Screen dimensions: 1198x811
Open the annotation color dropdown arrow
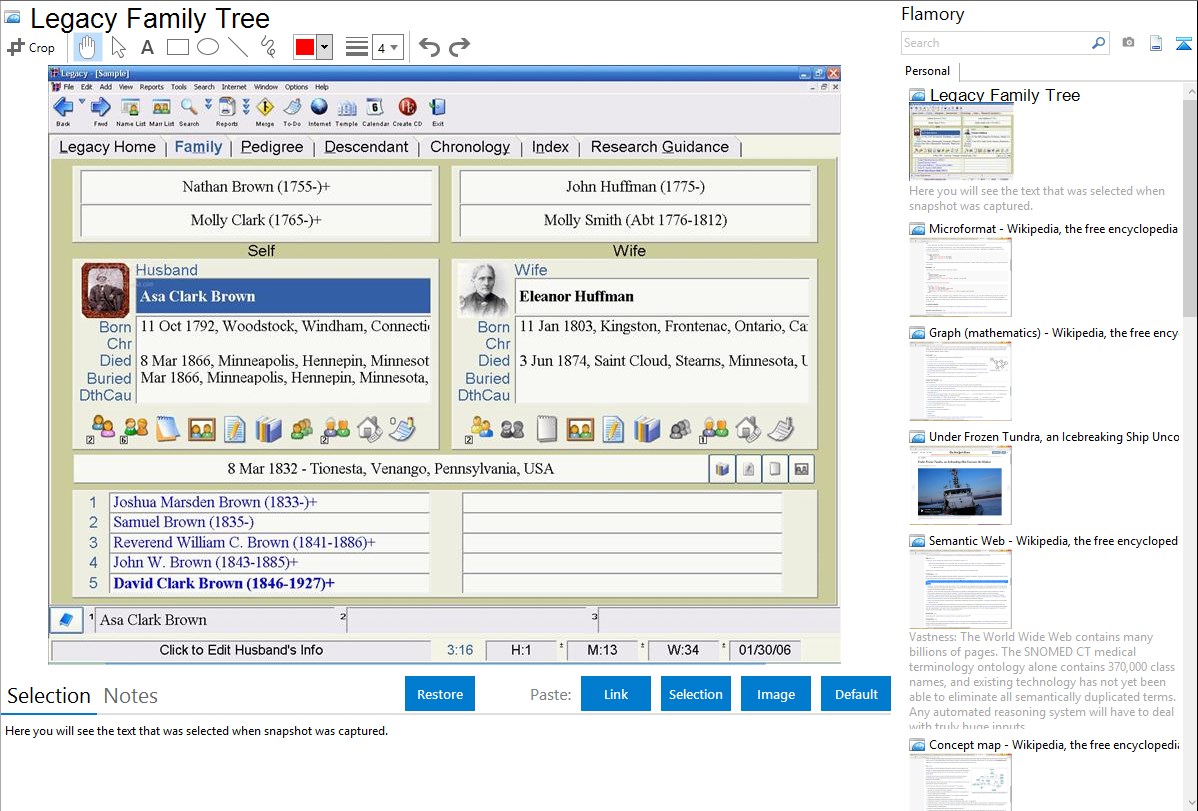pos(325,47)
